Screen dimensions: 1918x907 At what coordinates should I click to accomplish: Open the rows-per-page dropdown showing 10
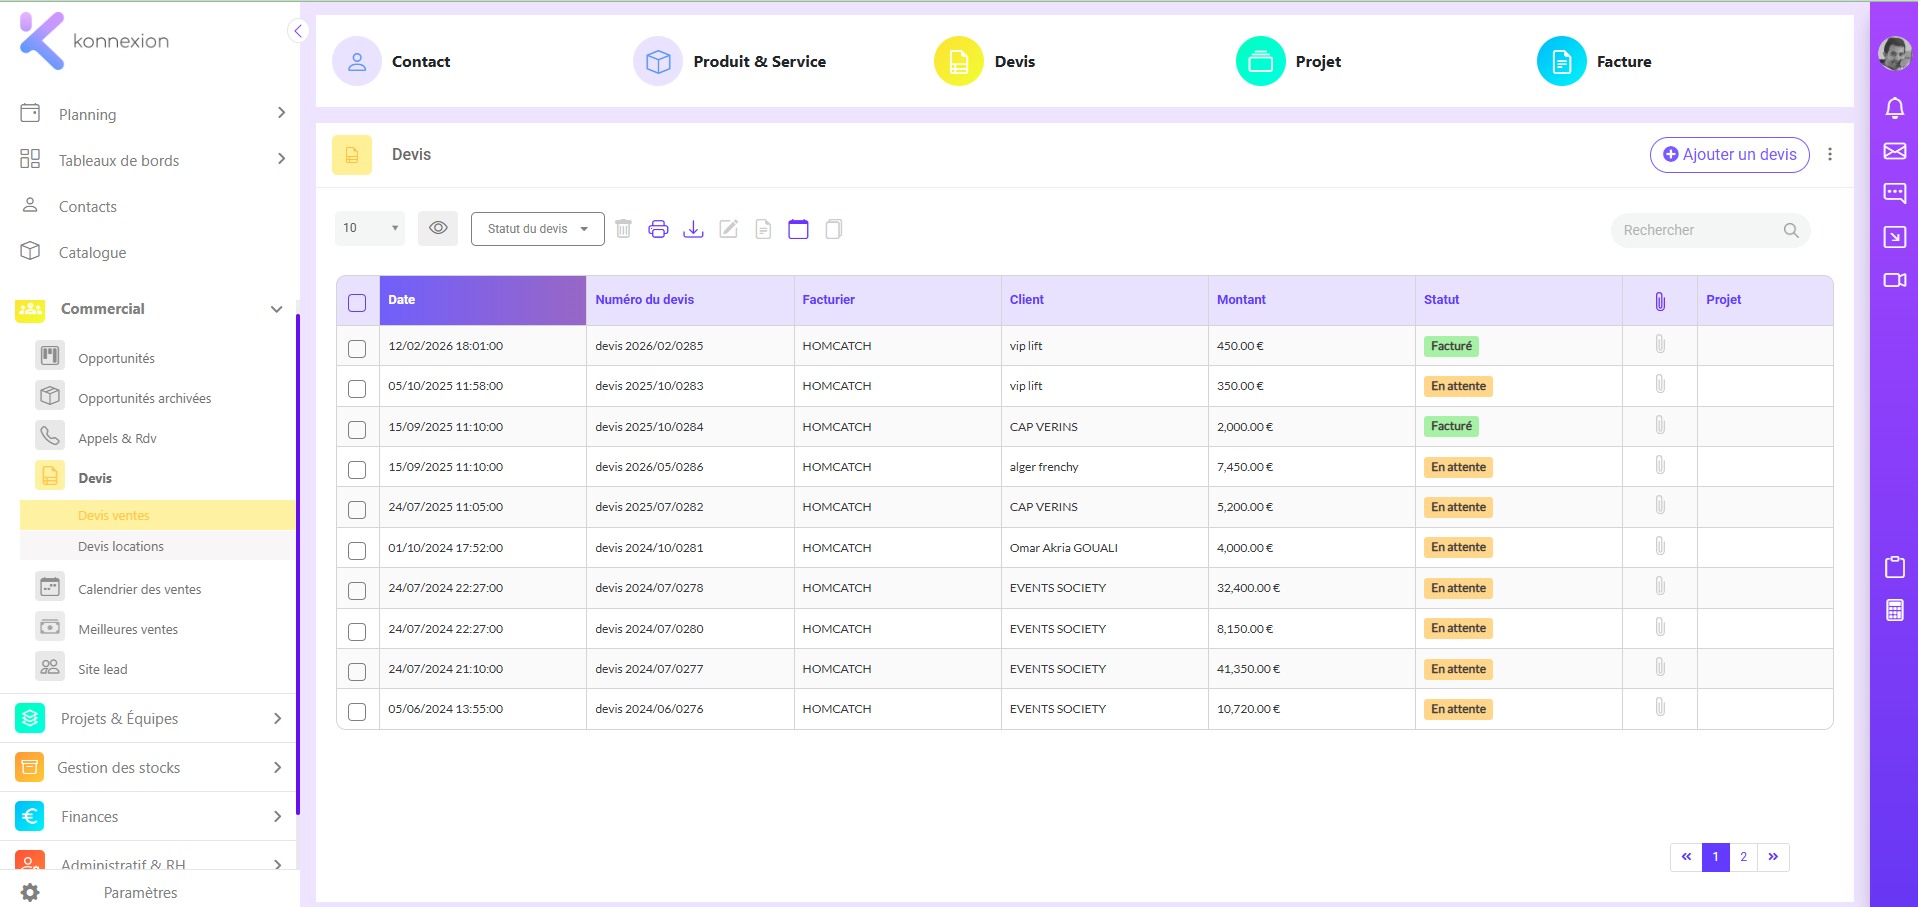click(x=370, y=228)
